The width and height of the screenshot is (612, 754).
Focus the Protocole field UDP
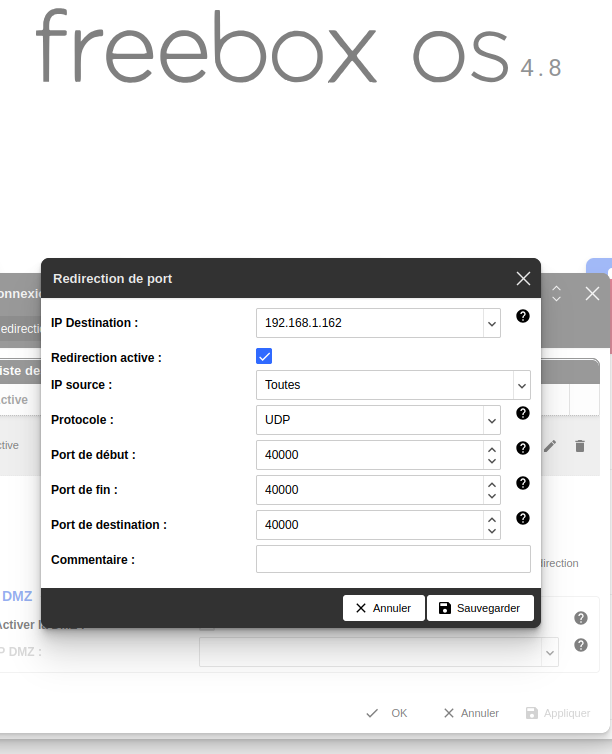(370, 420)
